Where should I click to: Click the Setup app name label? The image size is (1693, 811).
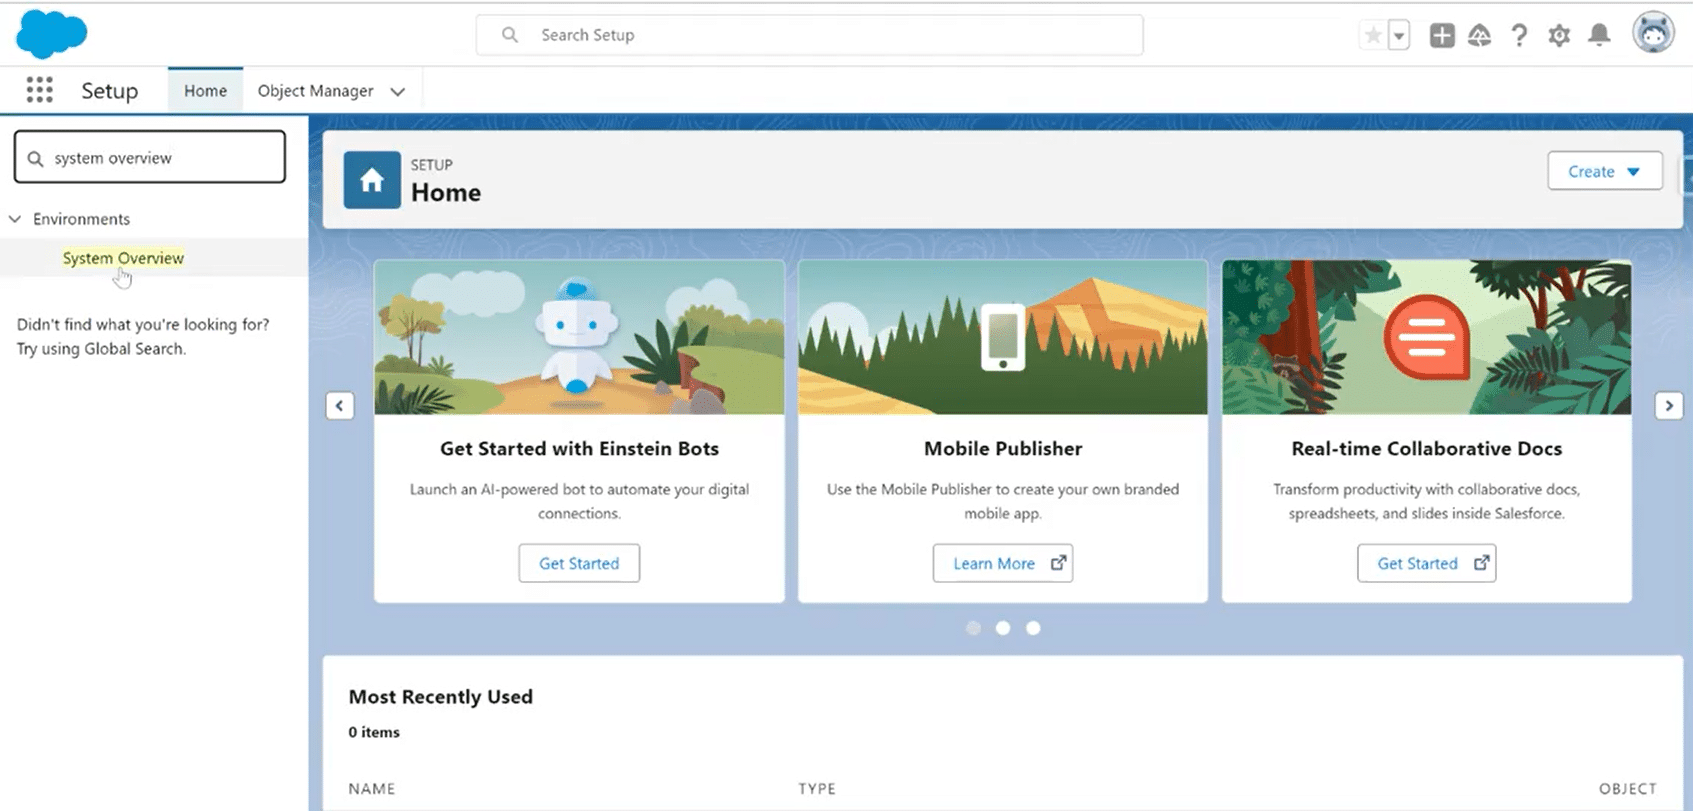tap(109, 91)
